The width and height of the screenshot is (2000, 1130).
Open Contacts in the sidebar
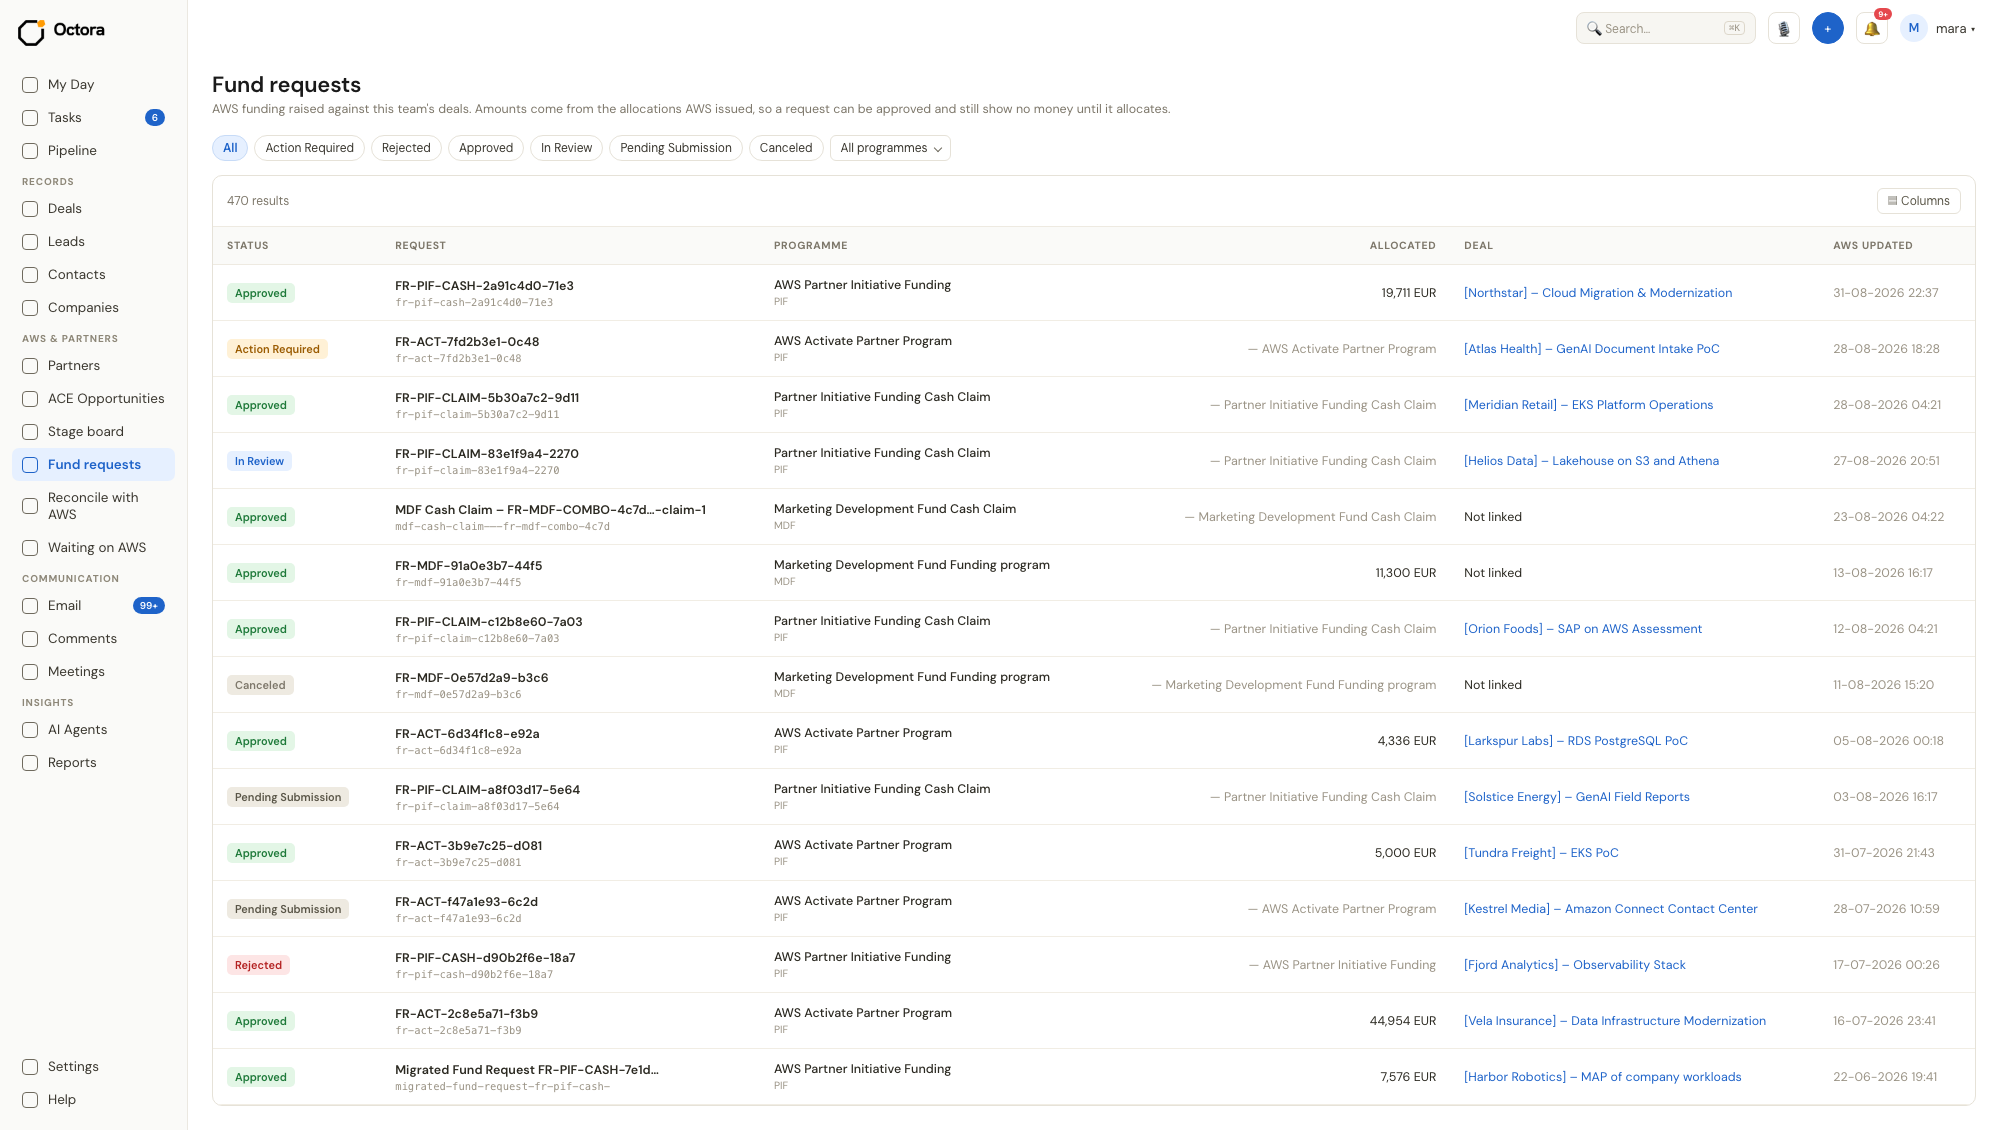tap(94, 275)
